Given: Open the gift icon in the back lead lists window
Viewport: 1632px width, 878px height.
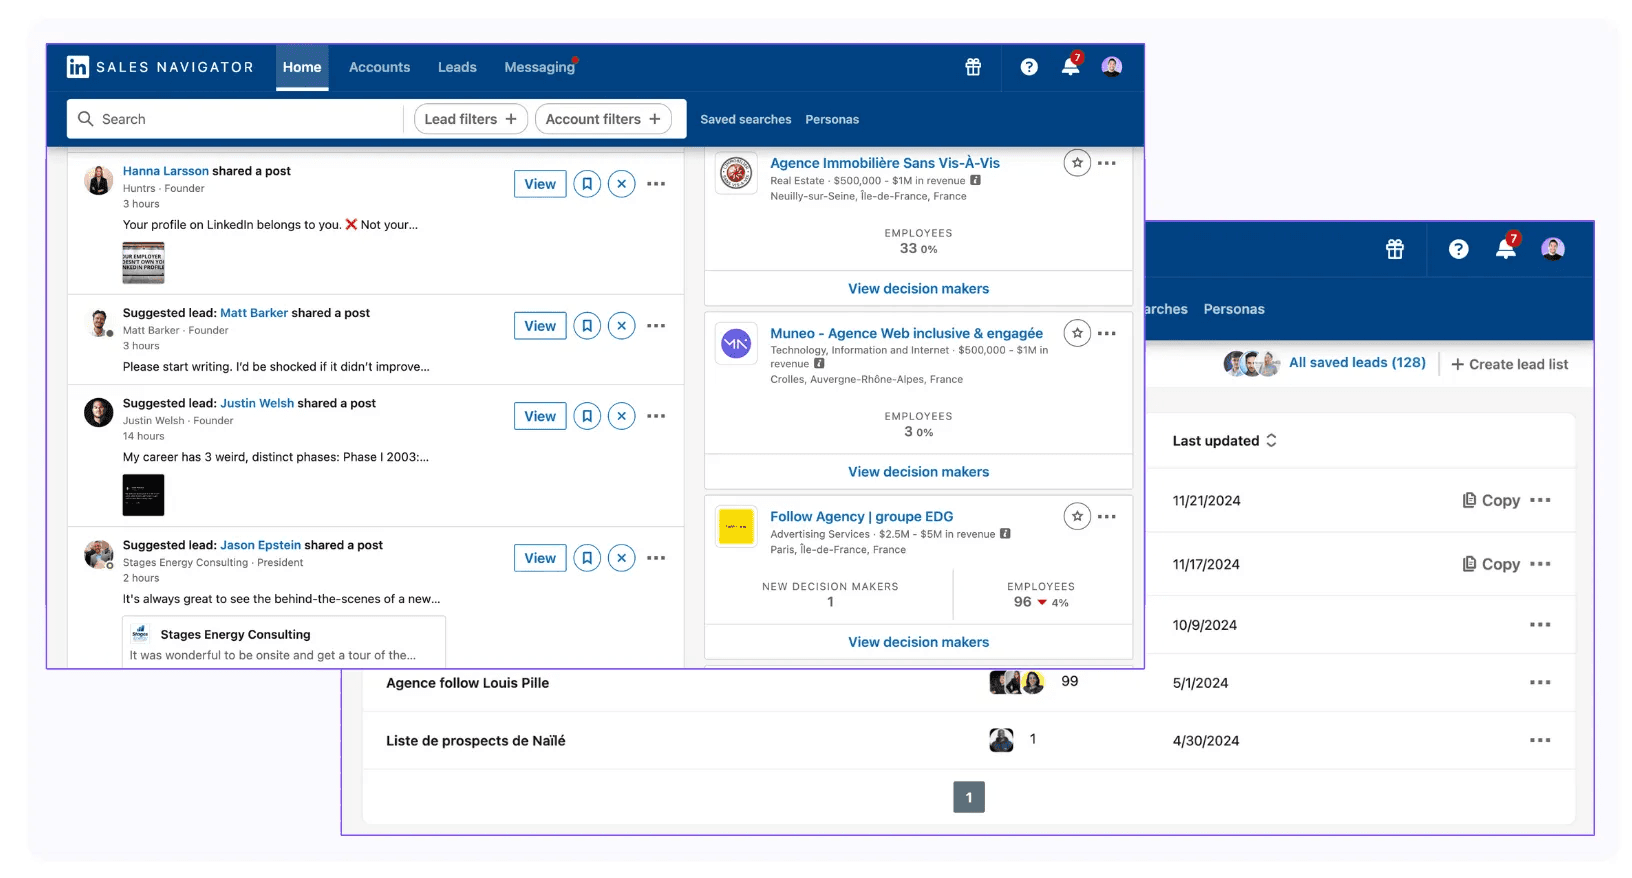Looking at the screenshot, I should (x=1395, y=249).
